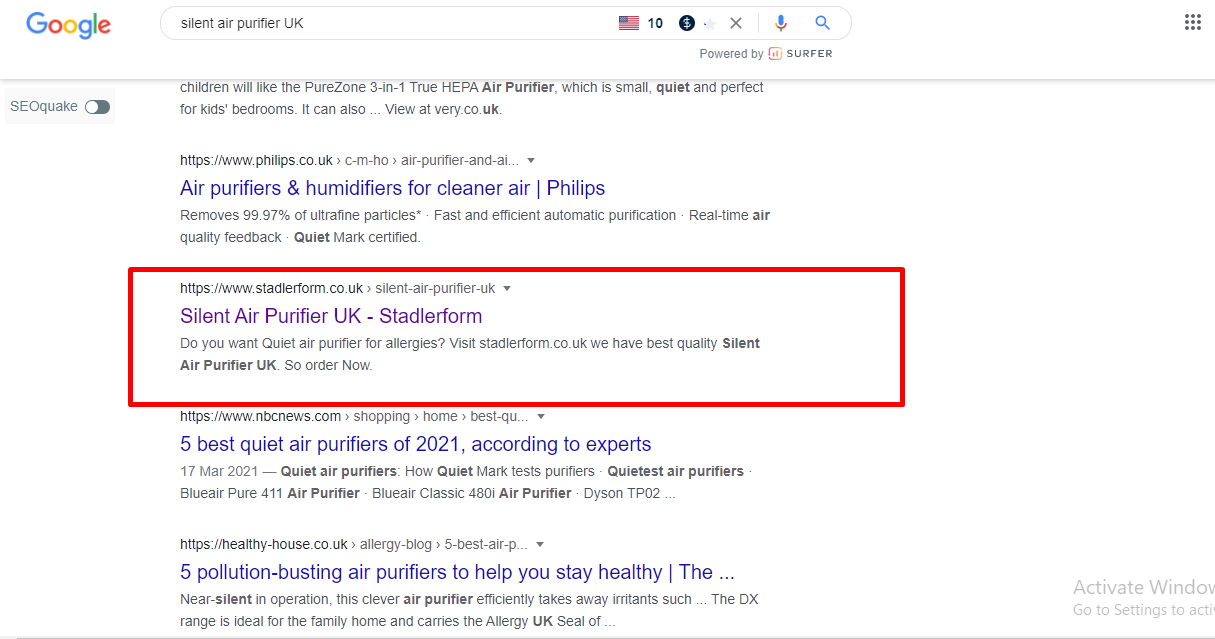Viewport: 1215px width, 639px height.
Task: Expand dropdown arrow next to NBC News URL
Action: tap(541, 416)
